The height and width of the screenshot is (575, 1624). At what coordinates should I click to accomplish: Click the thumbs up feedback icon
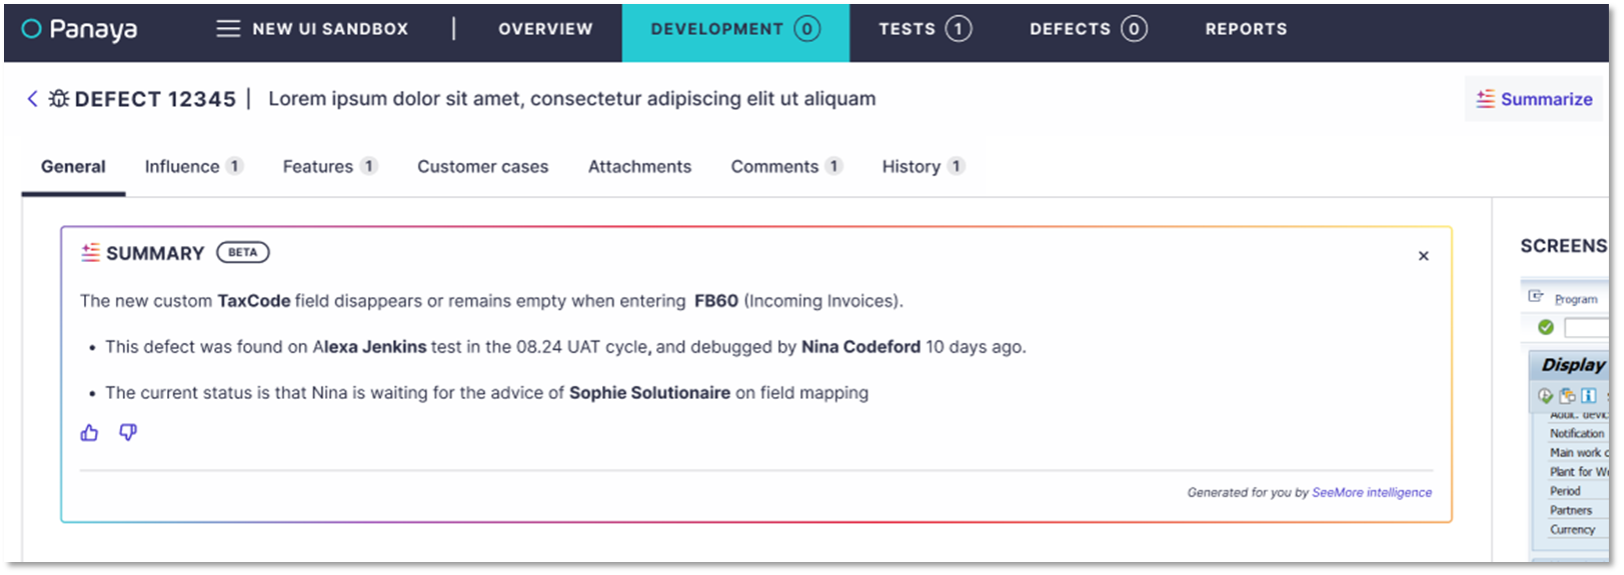tap(89, 432)
